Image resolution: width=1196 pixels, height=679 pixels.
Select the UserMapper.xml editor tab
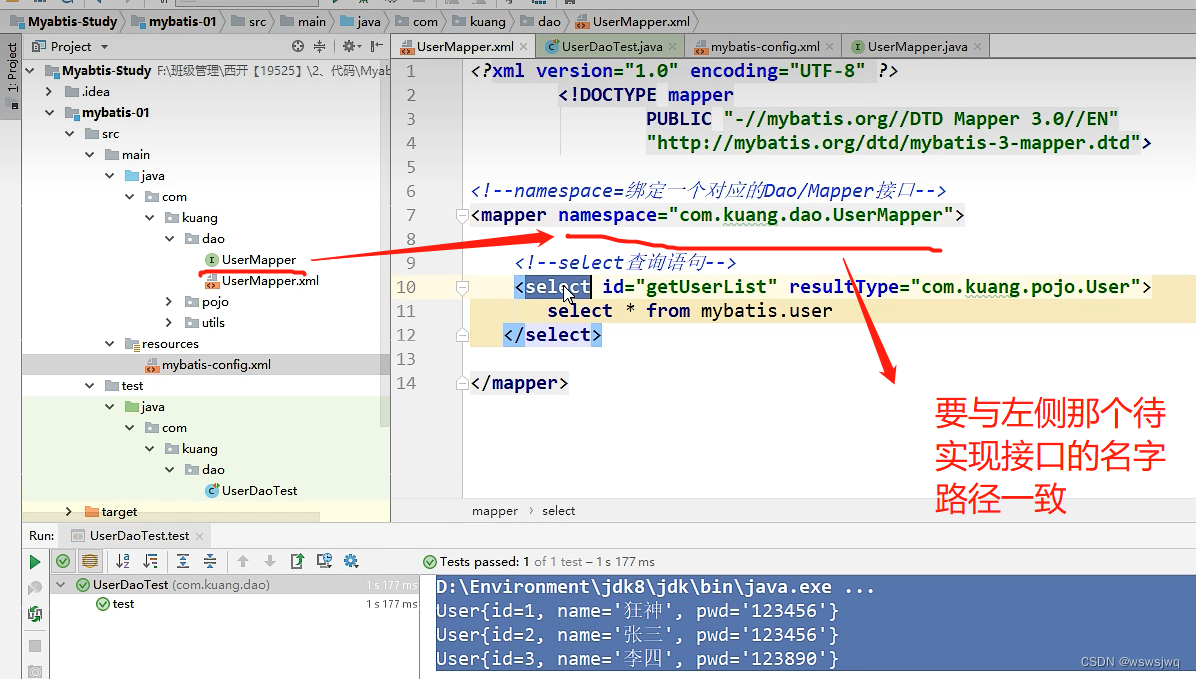[465, 47]
